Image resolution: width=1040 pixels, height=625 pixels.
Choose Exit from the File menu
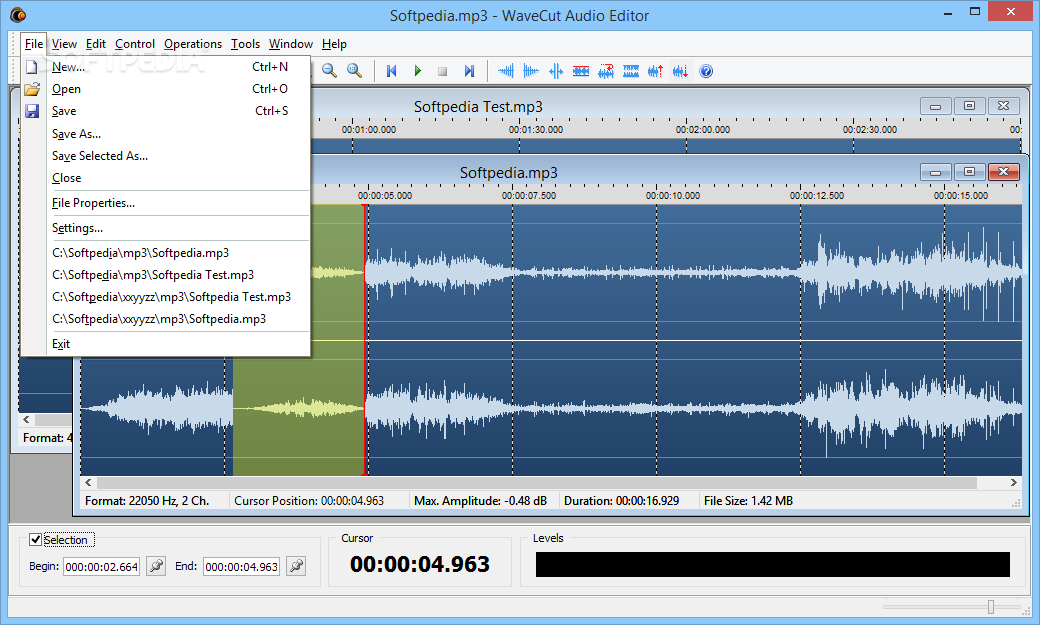(166, 344)
